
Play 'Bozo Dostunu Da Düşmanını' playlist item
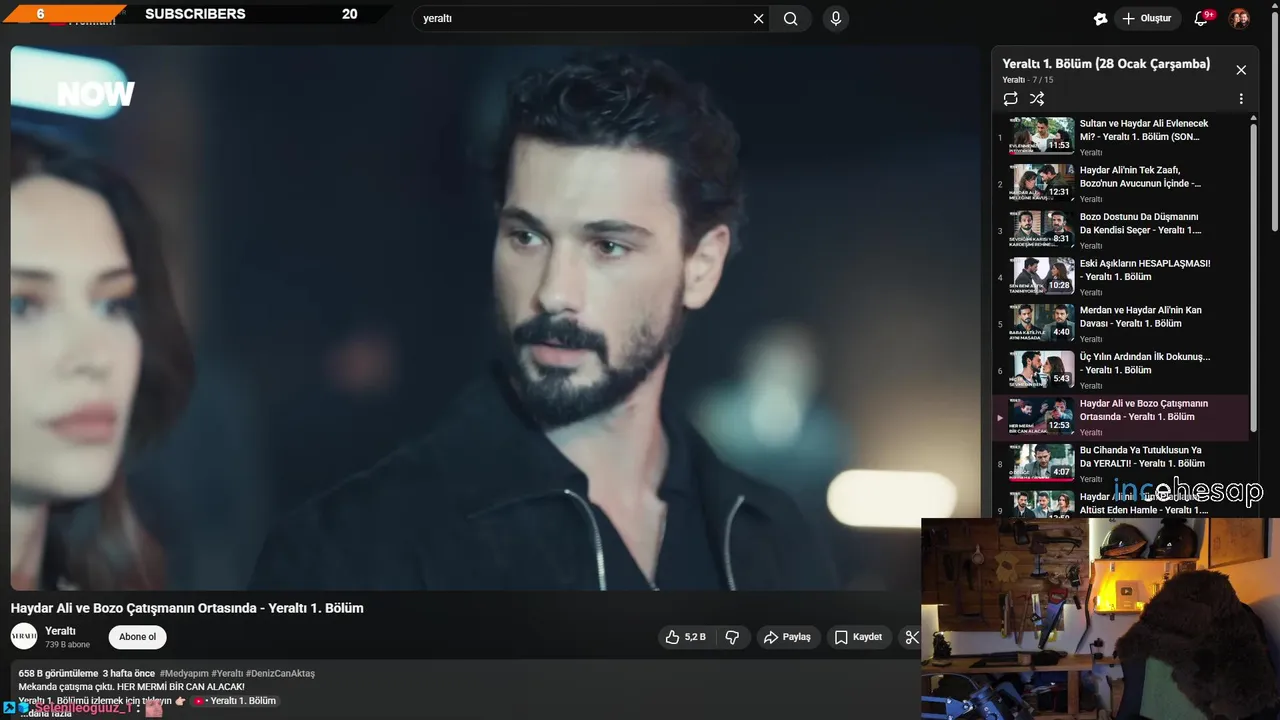tap(1120, 231)
